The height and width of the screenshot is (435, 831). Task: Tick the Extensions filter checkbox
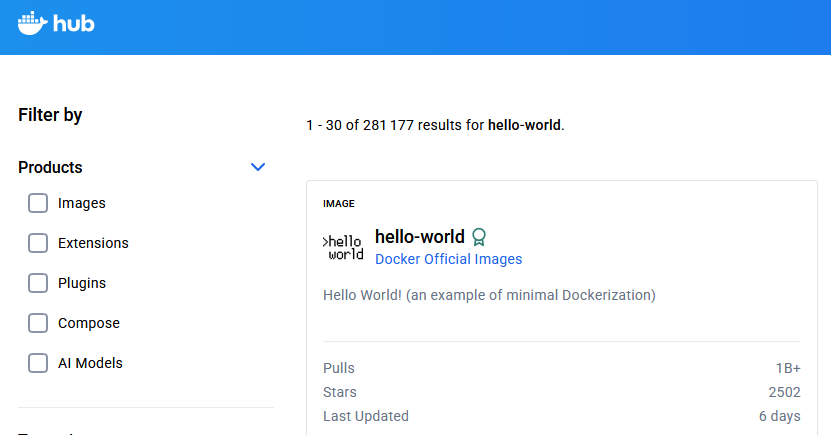[38, 243]
